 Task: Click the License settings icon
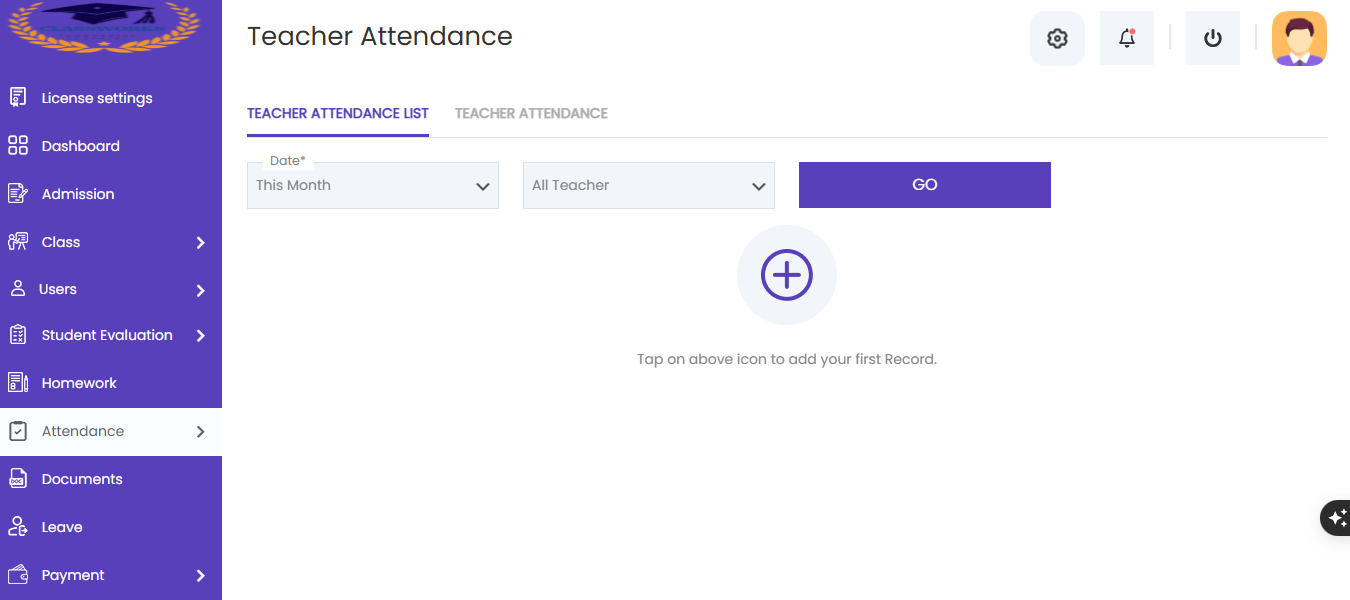18,98
